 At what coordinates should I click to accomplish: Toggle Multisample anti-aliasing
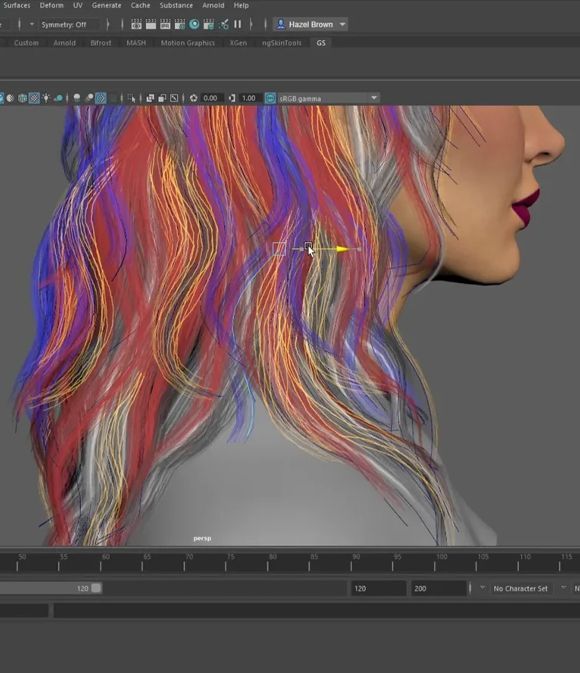100,98
